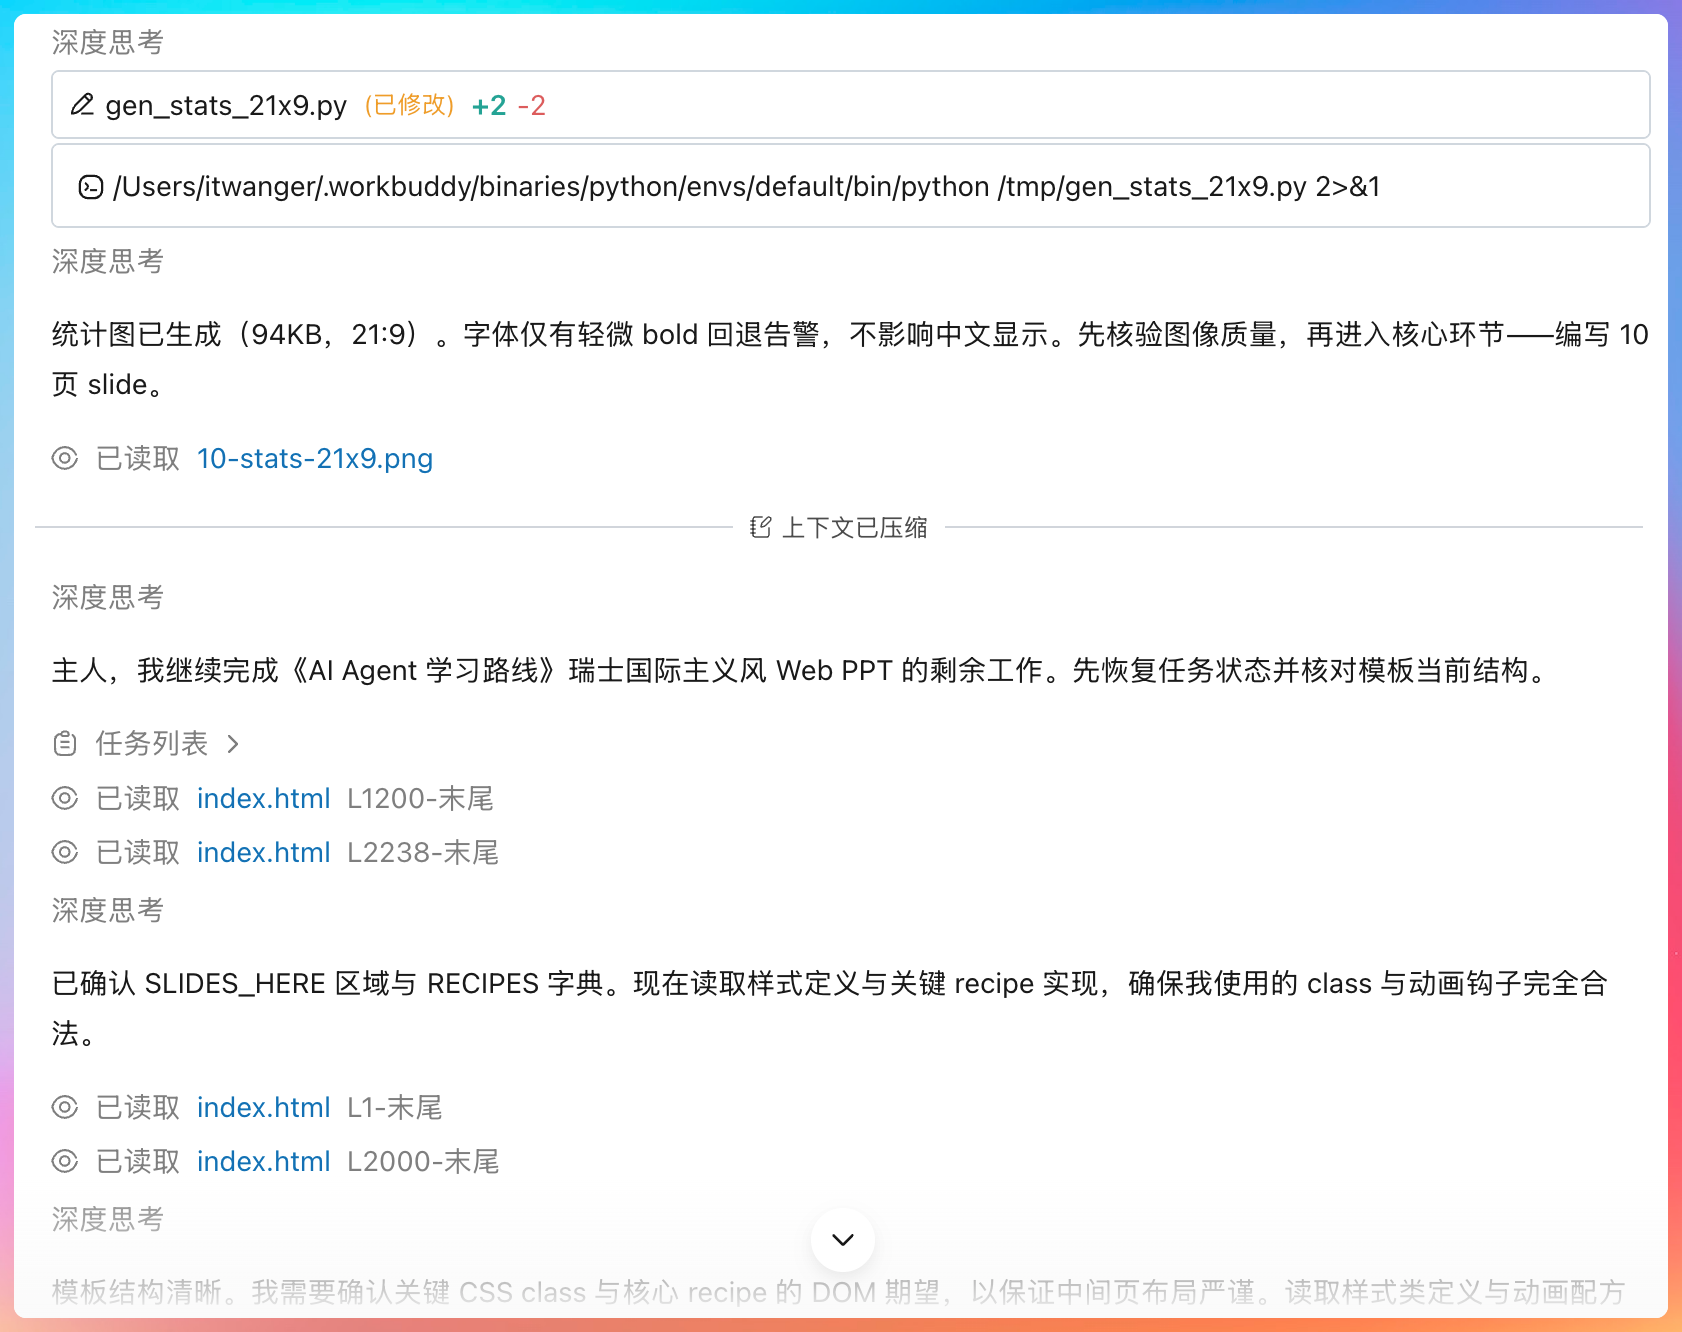This screenshot has height=1332, width=1682.
Task: Click the scroll-to-bottom down arrow button
Action: (843, 1240)
